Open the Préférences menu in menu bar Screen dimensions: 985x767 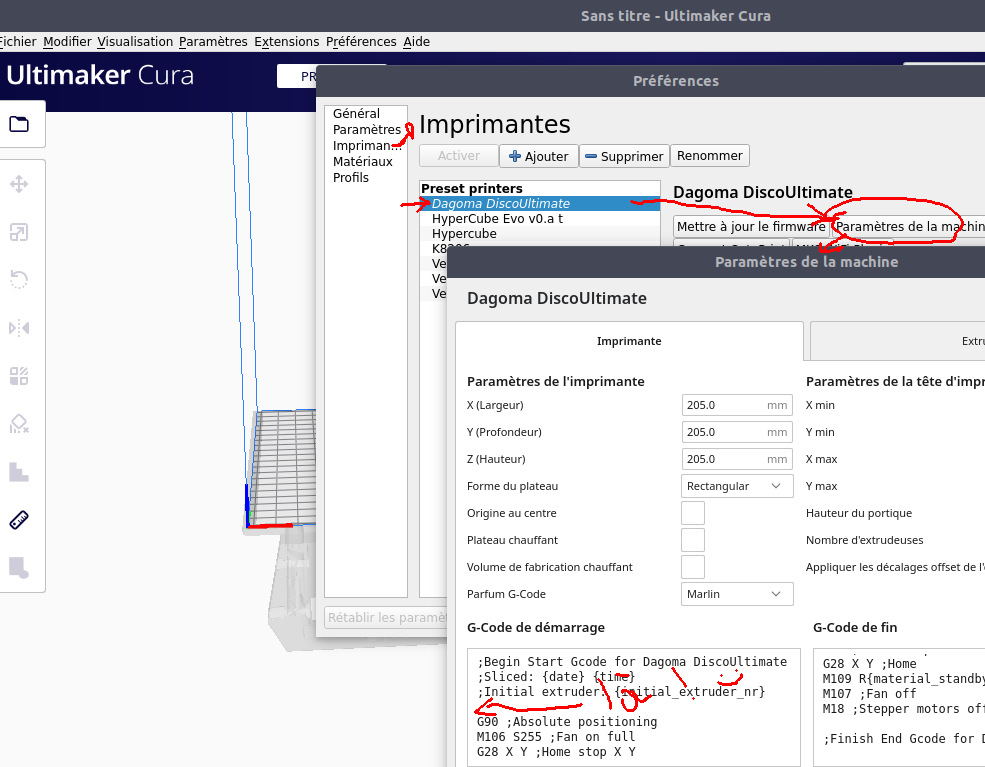click(361, 41)
